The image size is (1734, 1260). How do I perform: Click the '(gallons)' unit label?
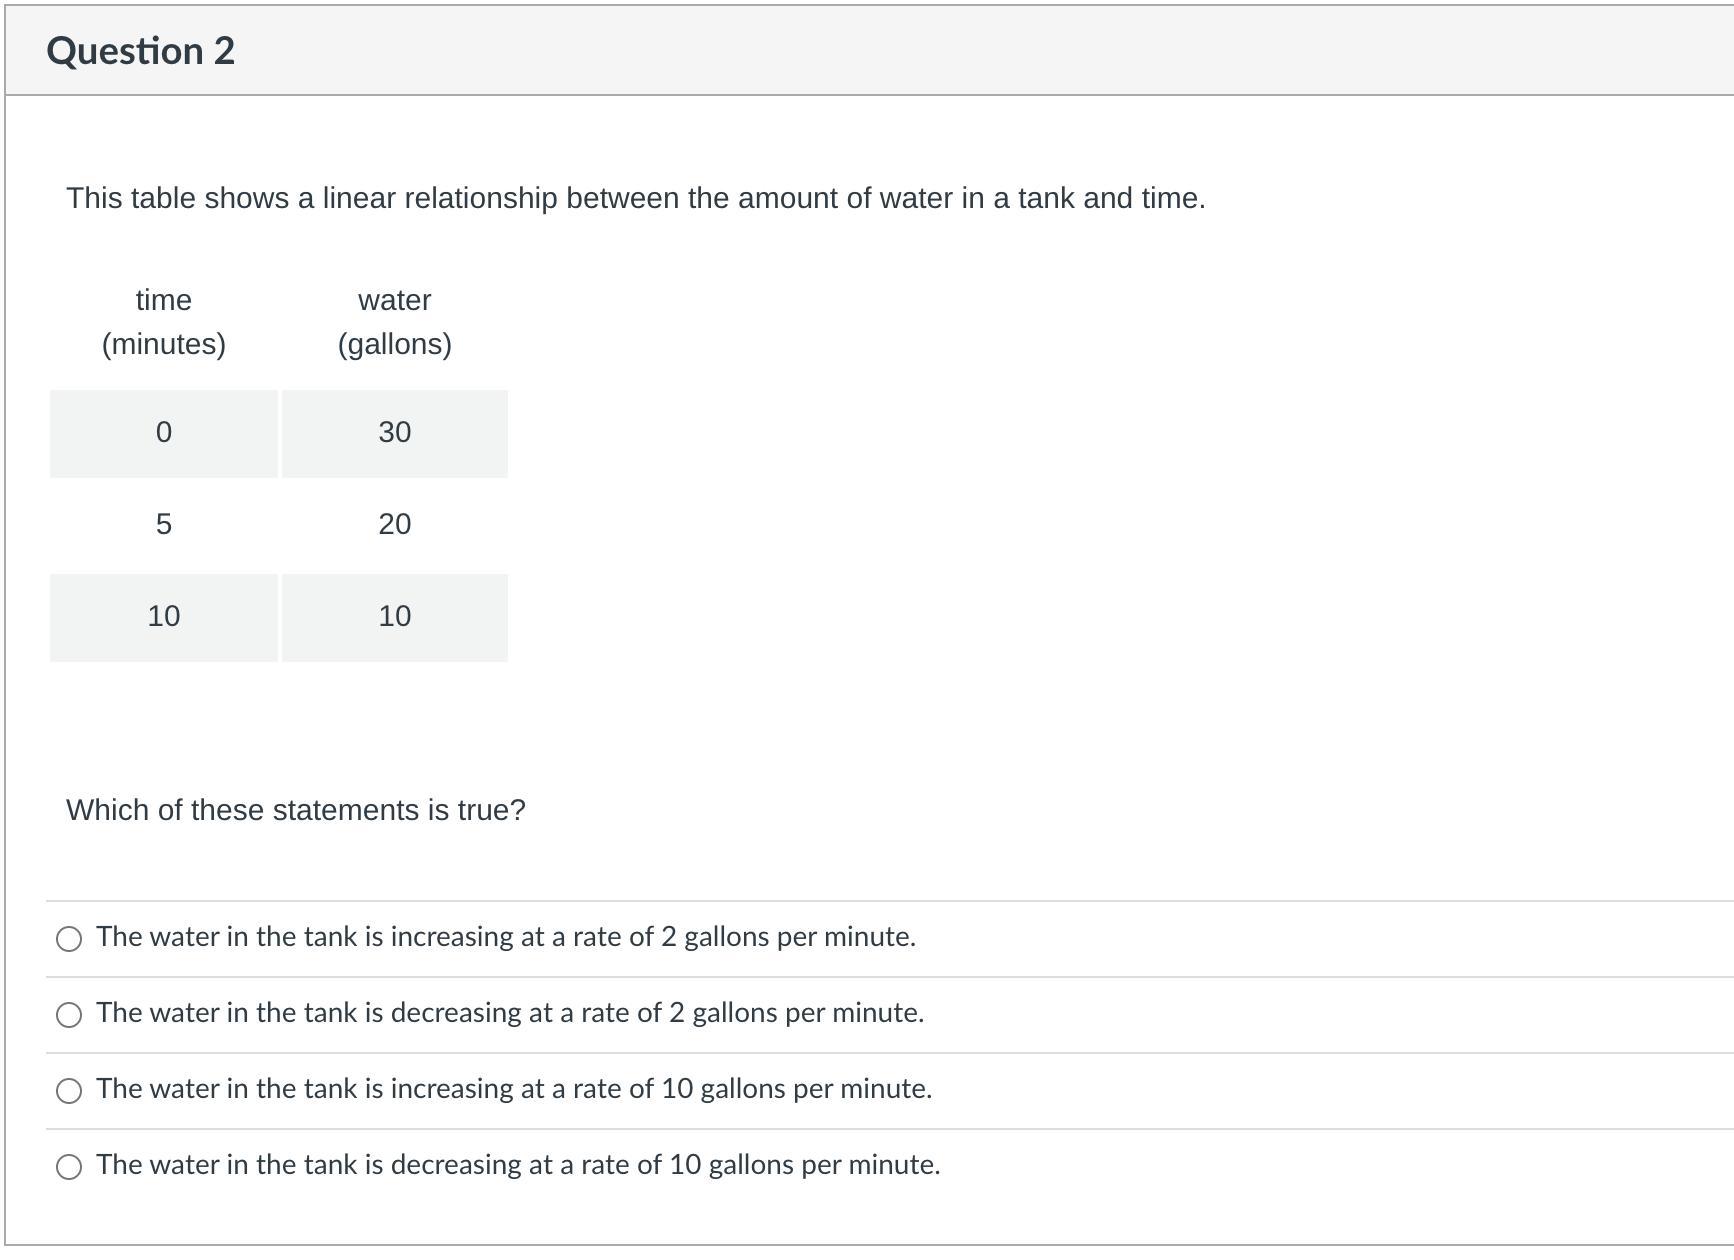(x=395, y=344)
